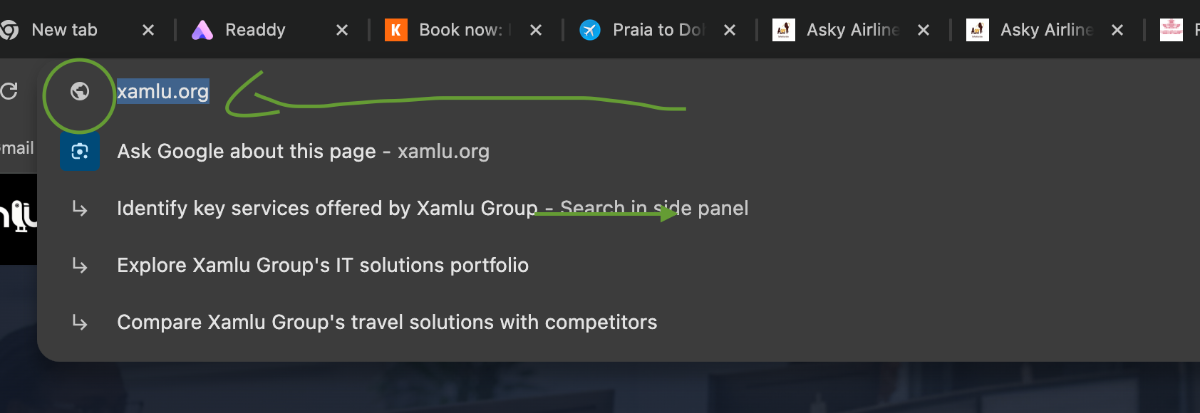This screenshot has width=1200, height=413.
Task: Close the New tab
Action: tap(148, 30)
